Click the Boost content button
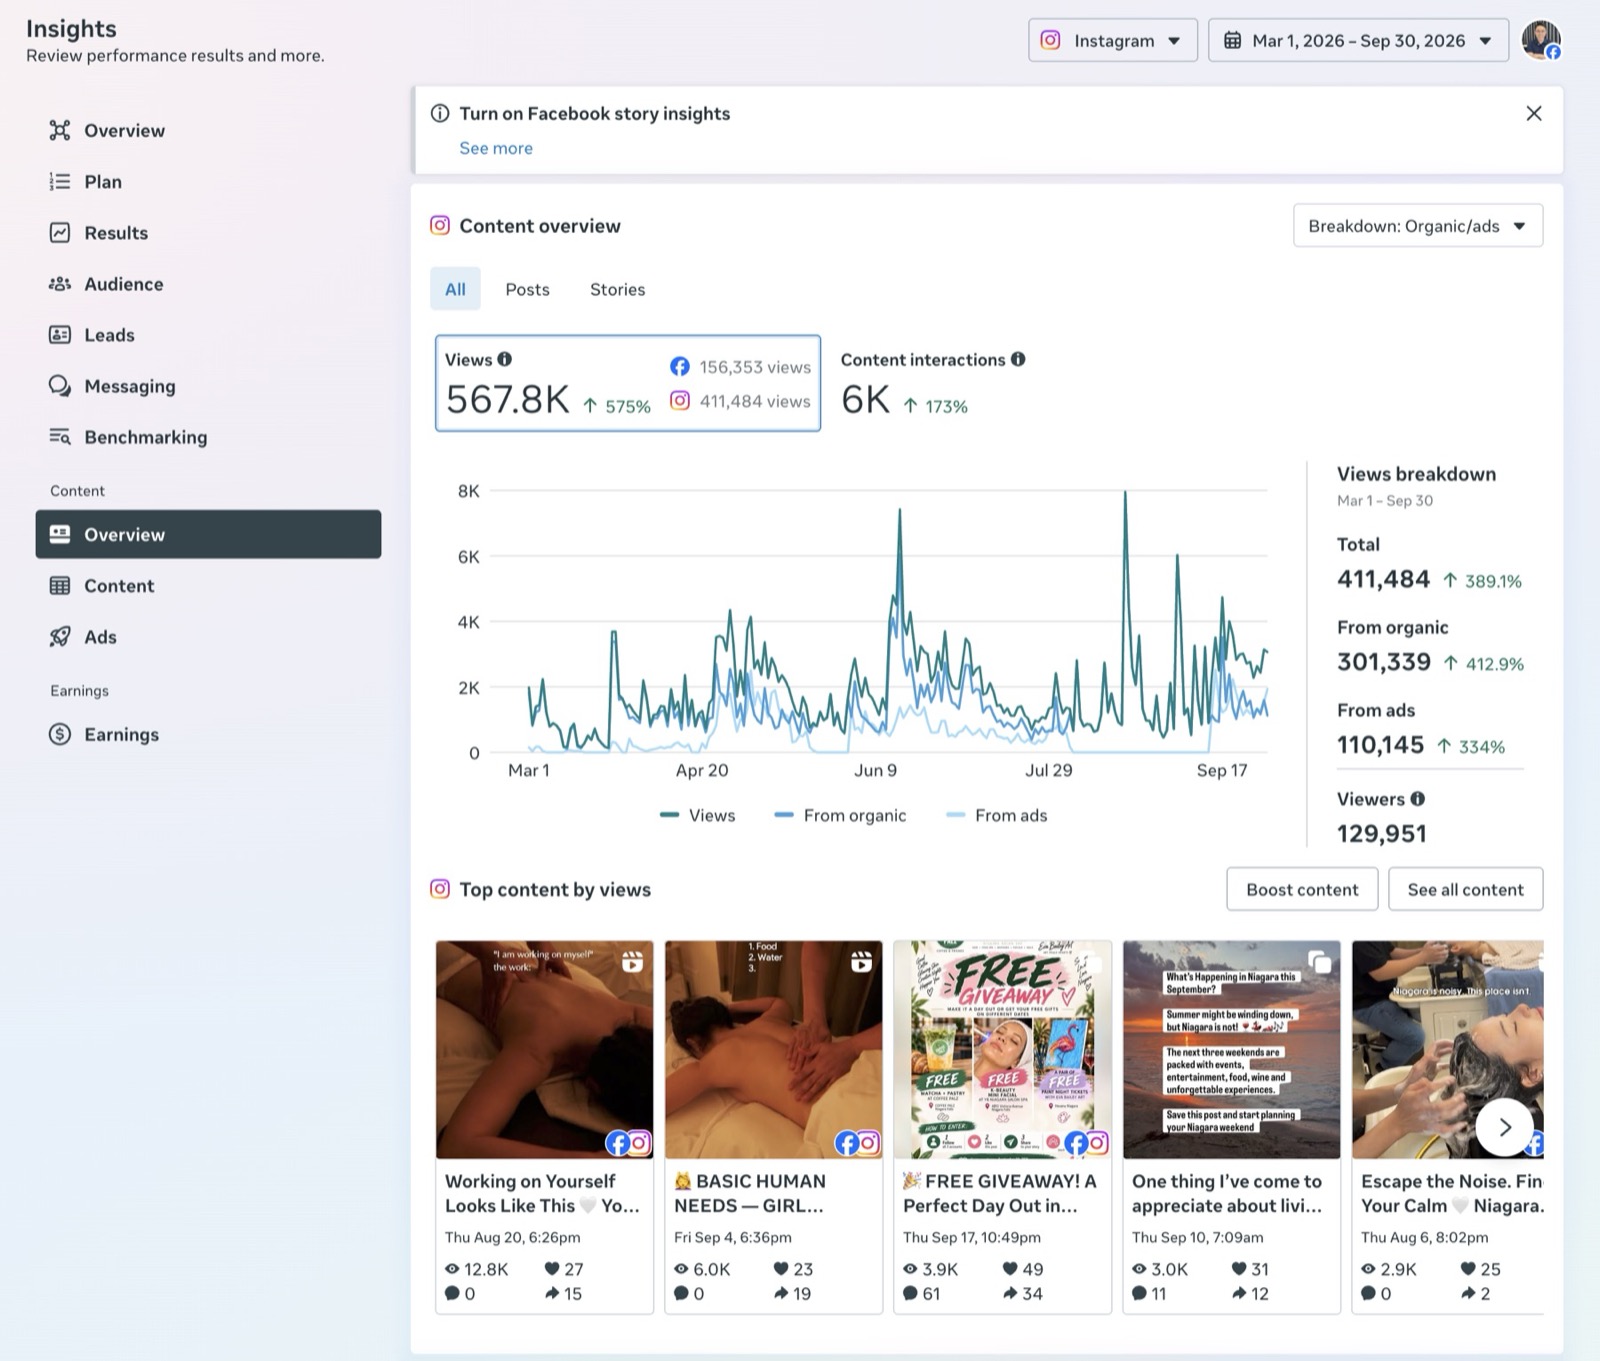This screenshot has height=1361, width=1600. [x=1302, y=889]
